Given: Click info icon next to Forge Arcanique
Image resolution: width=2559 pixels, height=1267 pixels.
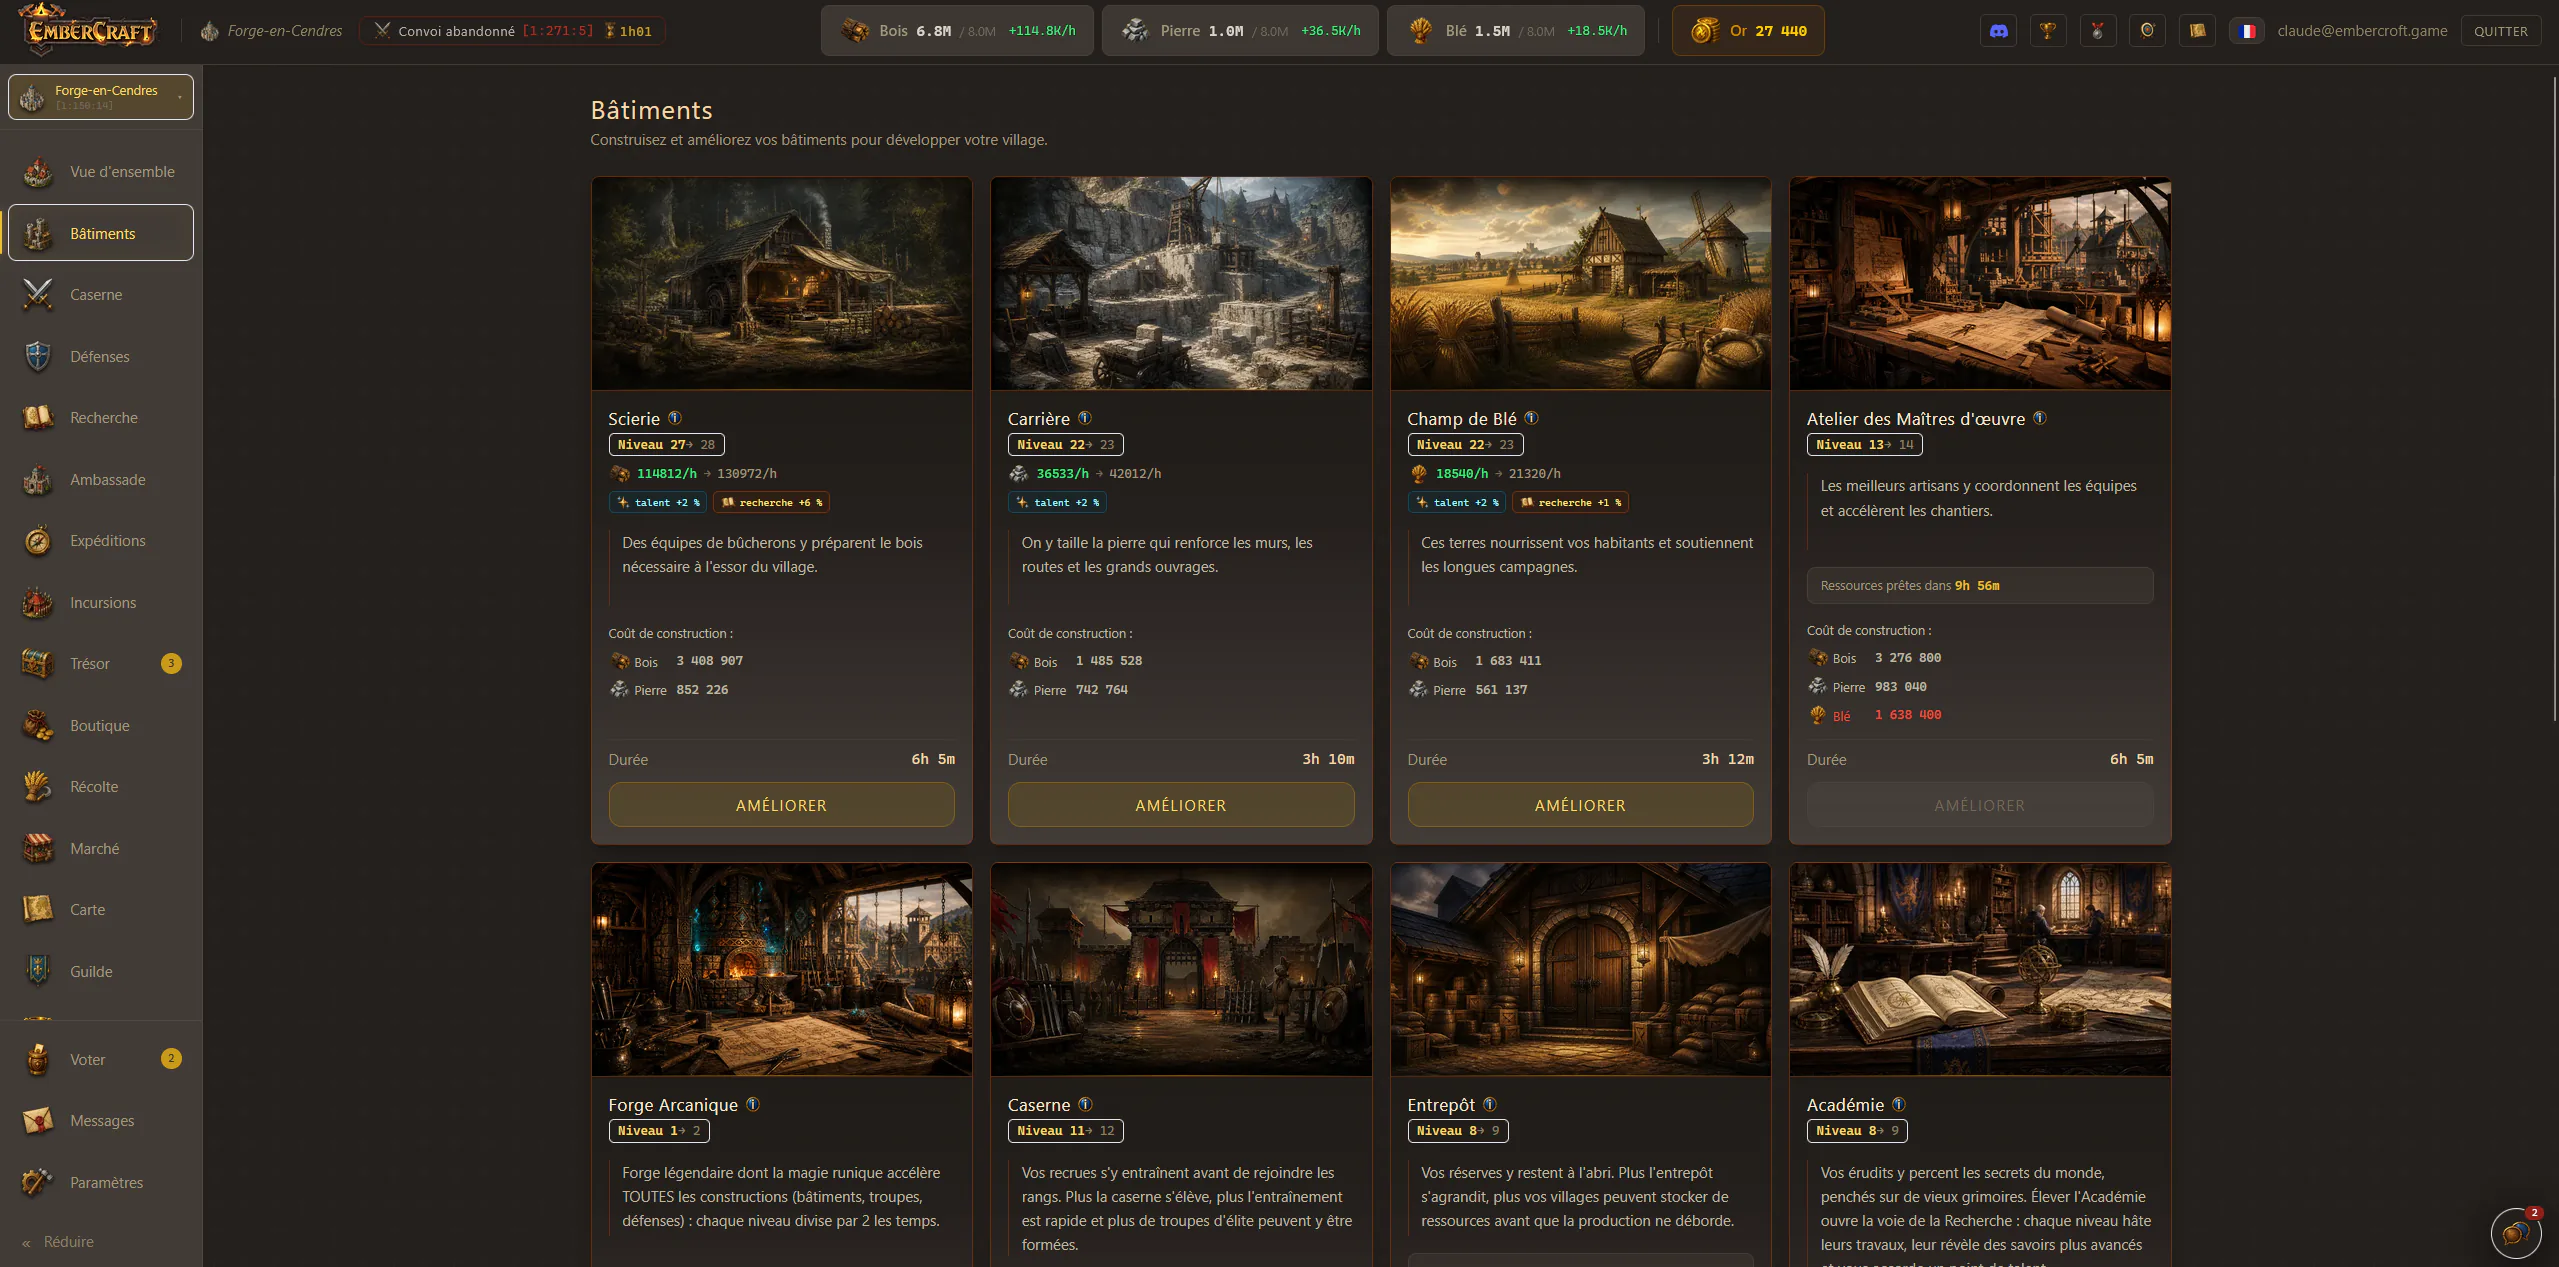Looking at the screenshot, I should point(753,1104).
